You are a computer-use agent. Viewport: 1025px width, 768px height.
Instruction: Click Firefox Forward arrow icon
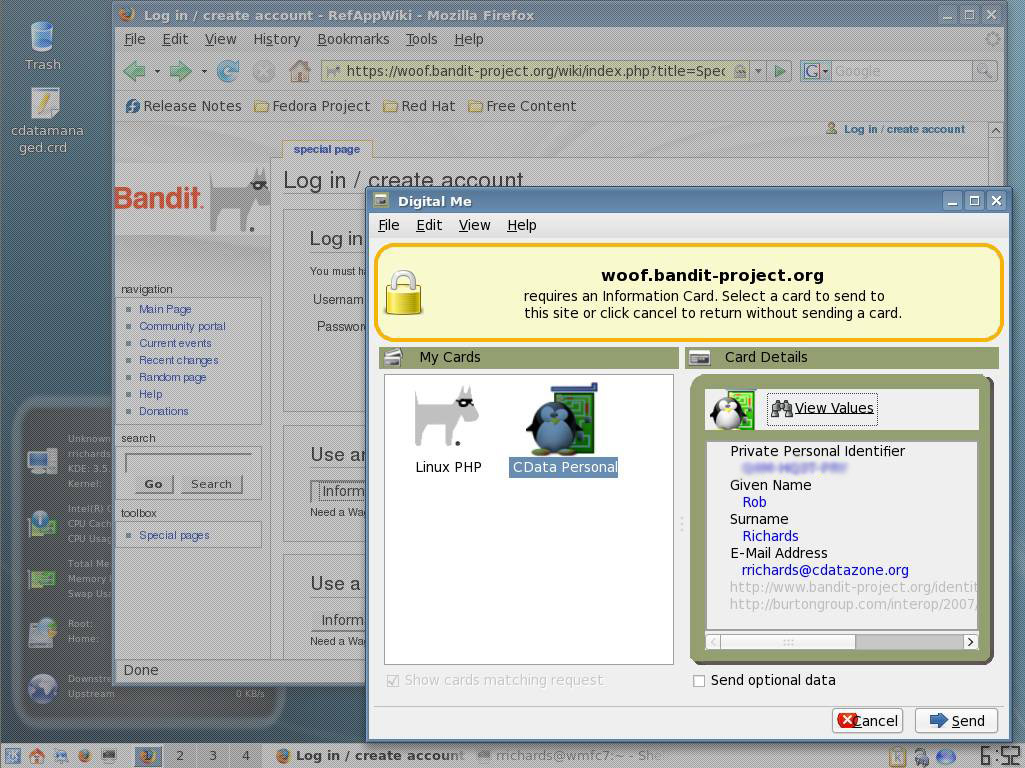(180, 71)
